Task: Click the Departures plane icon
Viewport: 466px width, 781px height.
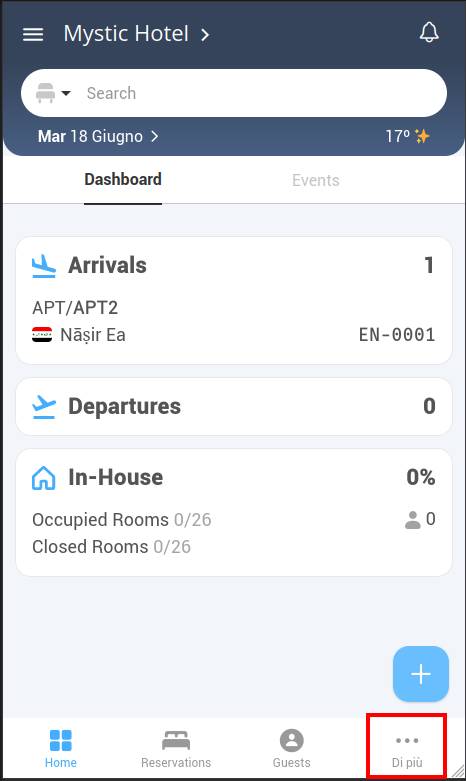Action: 44,407
